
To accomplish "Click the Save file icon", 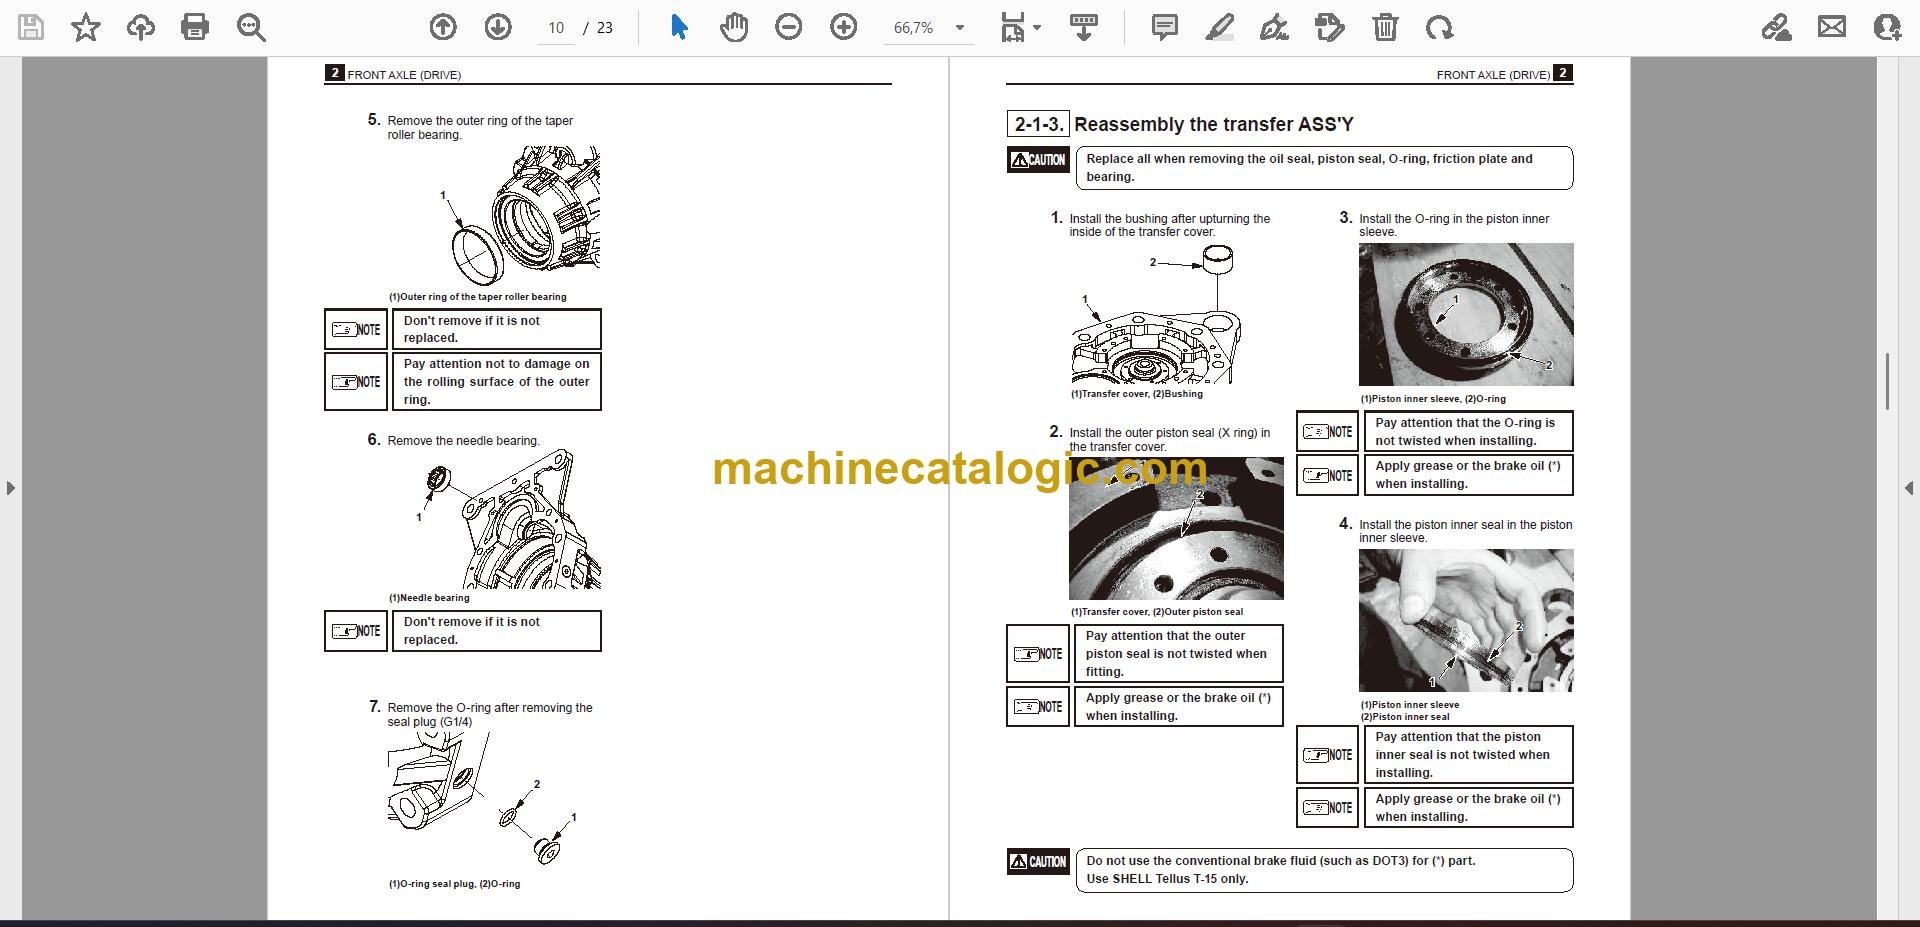I will tap(32, 27).
